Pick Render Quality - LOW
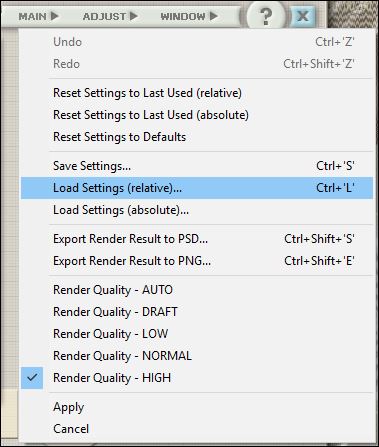379x447 pixels. coord(197,334)
